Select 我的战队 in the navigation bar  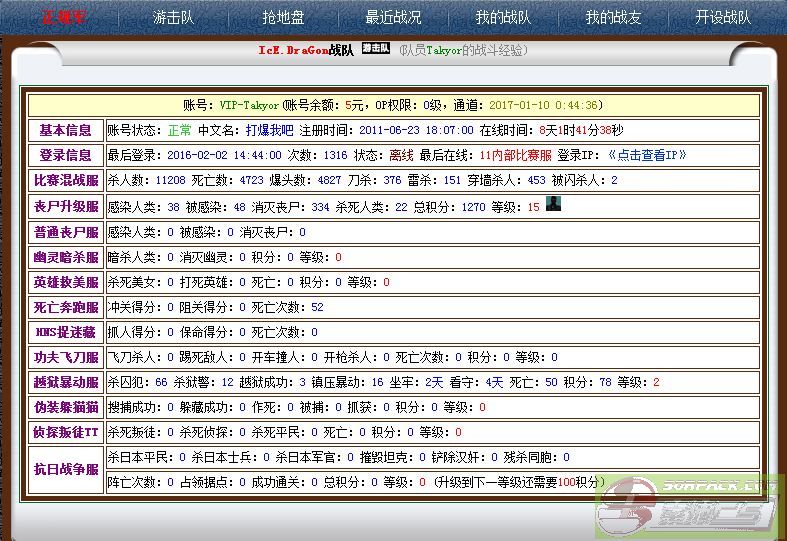[x=503, y=17]
